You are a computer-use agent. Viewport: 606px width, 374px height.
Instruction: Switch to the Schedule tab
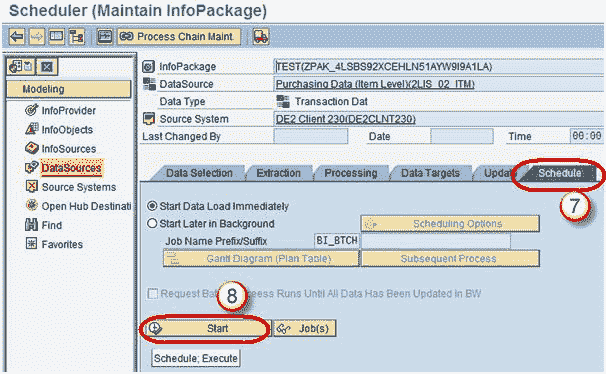pos(559,173)
